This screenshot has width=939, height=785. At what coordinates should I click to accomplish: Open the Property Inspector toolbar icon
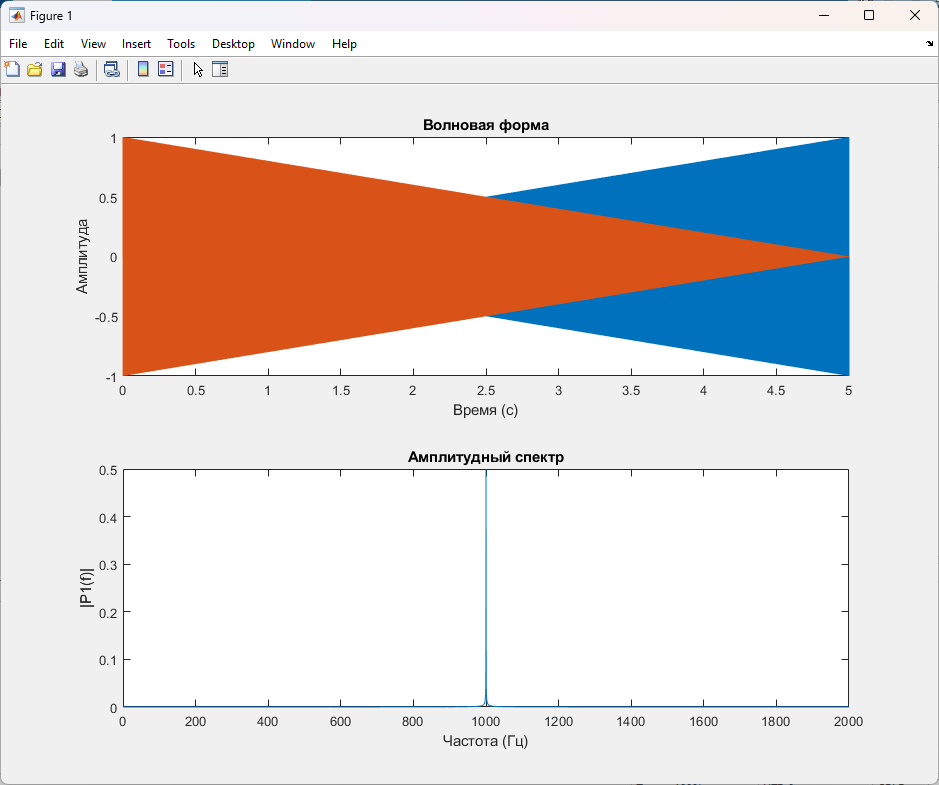point(220,69)
